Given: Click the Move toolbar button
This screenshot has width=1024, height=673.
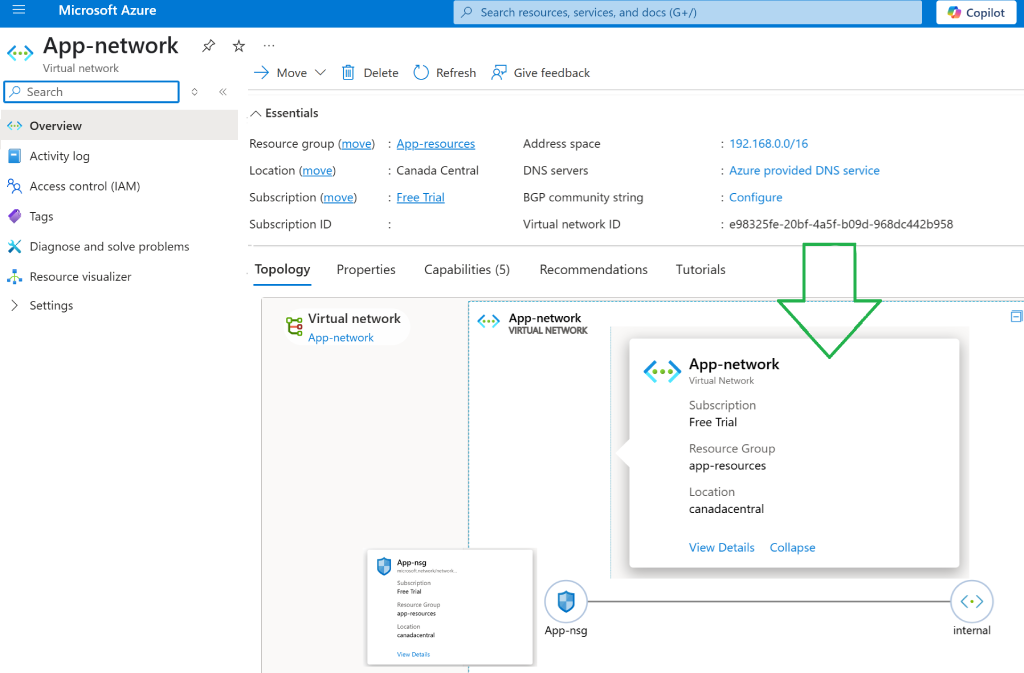Looking at the screenshot, I should tap(280, 72).
